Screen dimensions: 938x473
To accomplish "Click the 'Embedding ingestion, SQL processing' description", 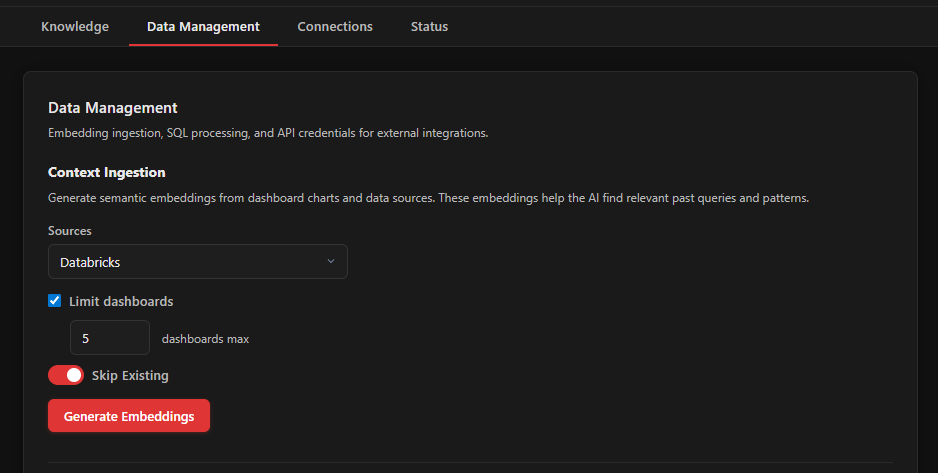I will (x=268, y=133).
